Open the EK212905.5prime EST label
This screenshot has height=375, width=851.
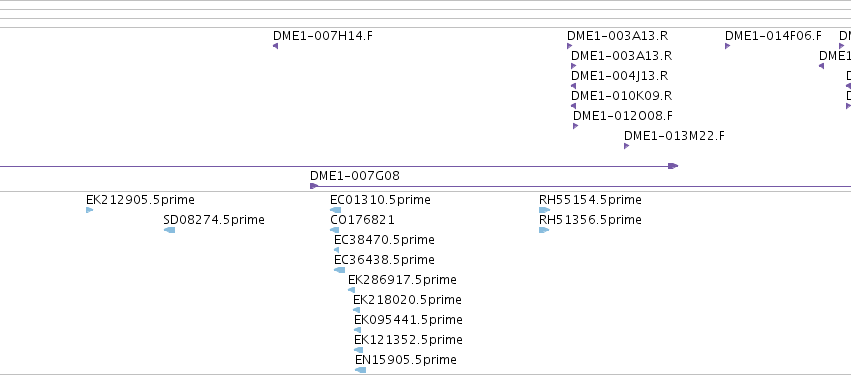[x=140, y=200]
